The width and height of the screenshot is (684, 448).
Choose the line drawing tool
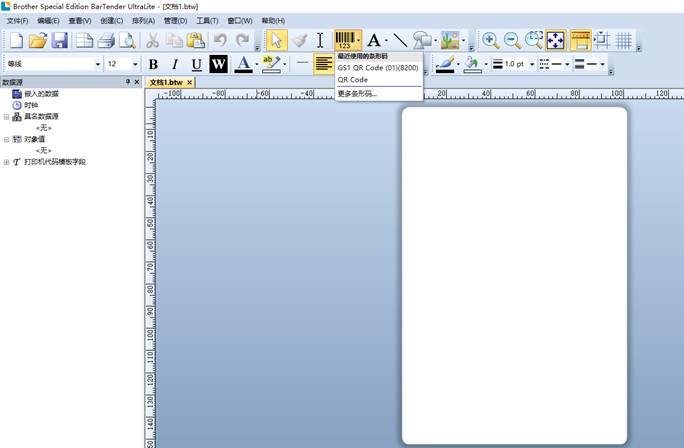tap(400, 41)
